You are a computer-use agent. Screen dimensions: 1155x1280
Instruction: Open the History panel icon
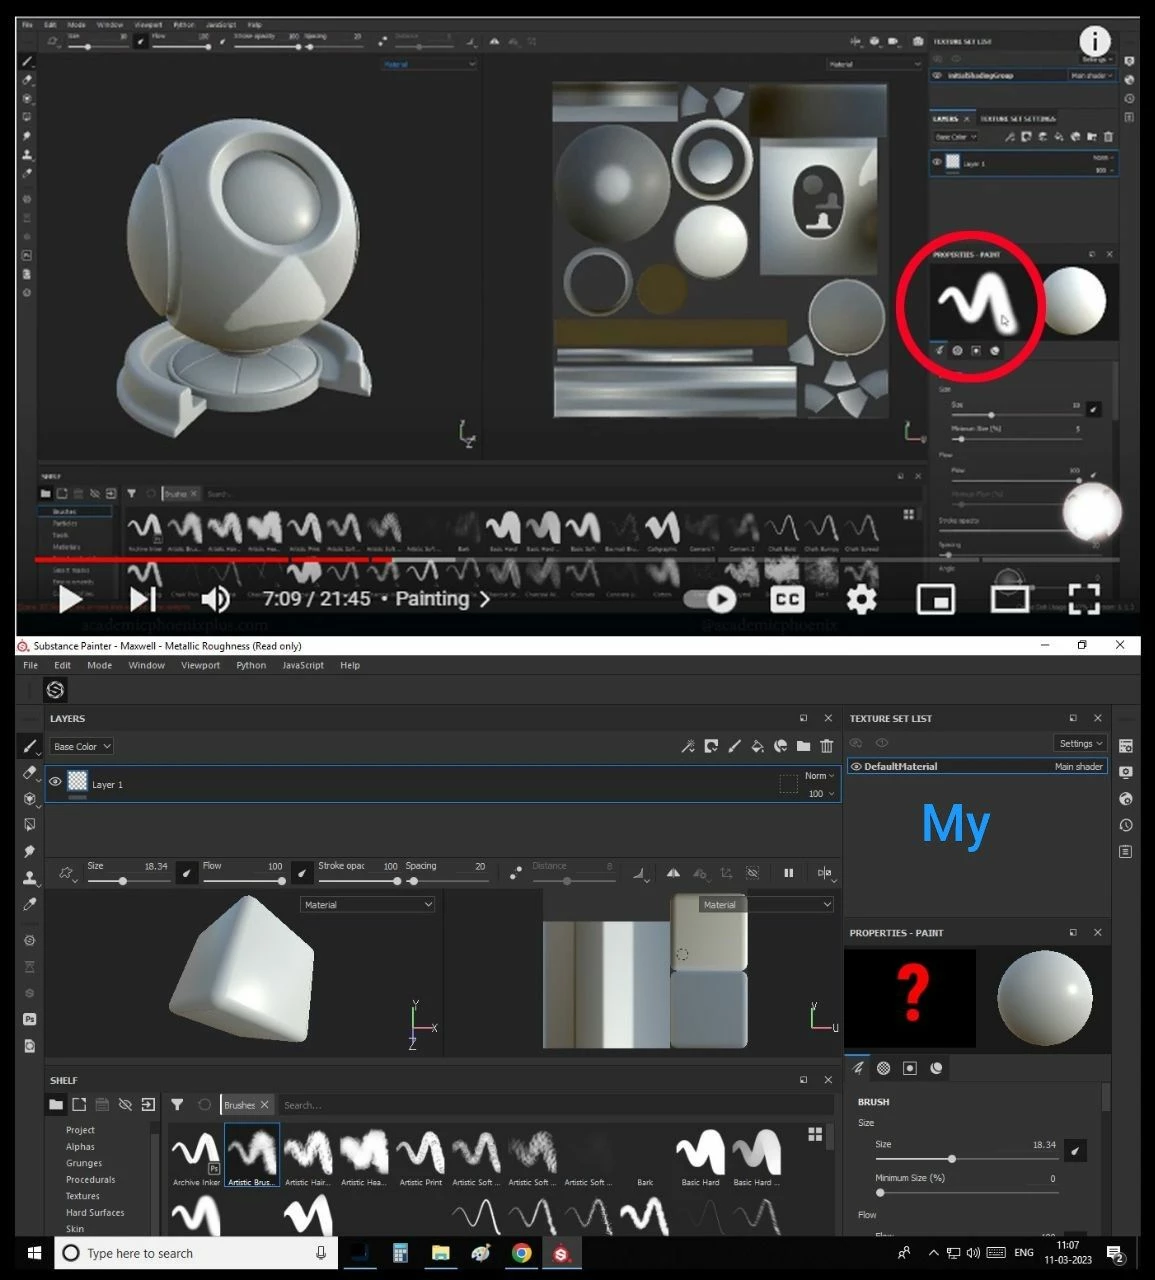tap(1126, 825)
